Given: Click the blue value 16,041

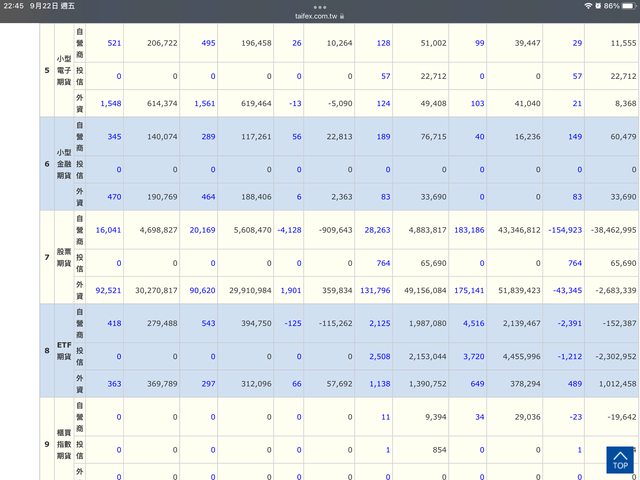Looking at the screenshot, I should point(108,229).
